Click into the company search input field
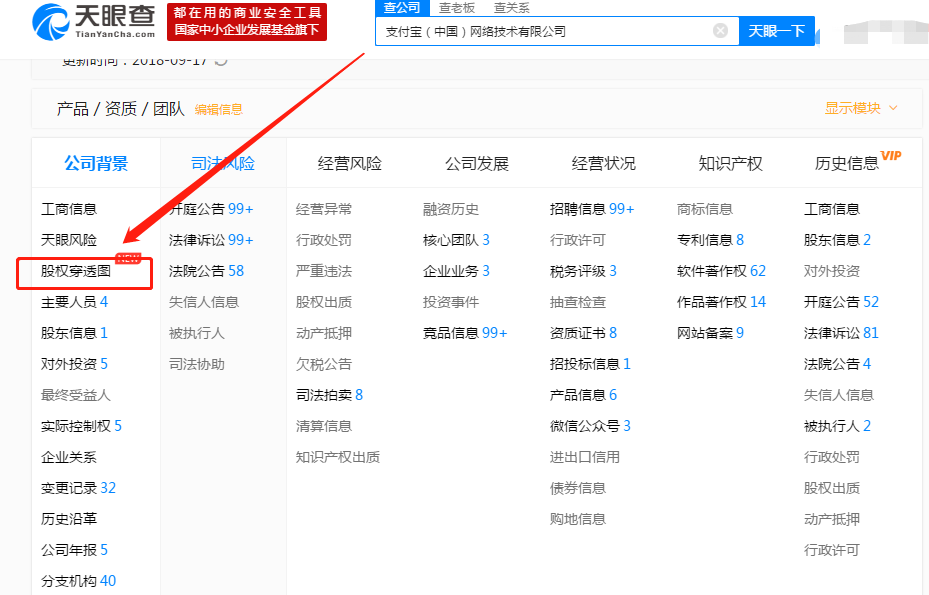The image size is (929, 595). pyautogui.click(x=545, y=31)
